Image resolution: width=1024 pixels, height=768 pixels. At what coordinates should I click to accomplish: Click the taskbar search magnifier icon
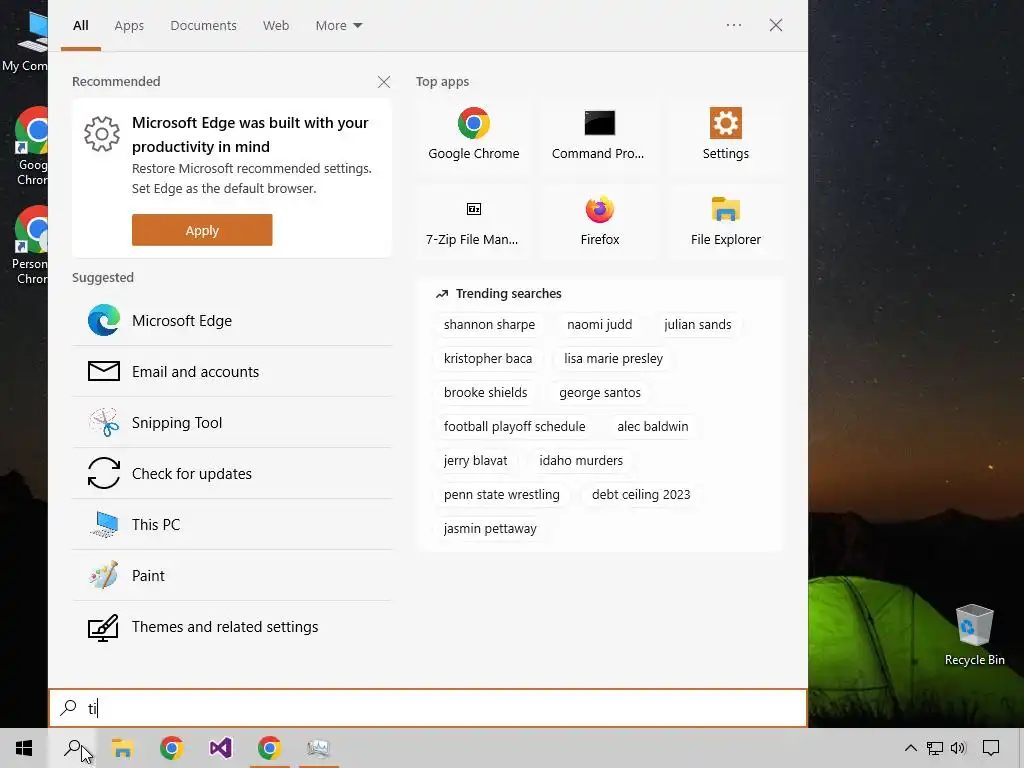click(x=73, y=748)
